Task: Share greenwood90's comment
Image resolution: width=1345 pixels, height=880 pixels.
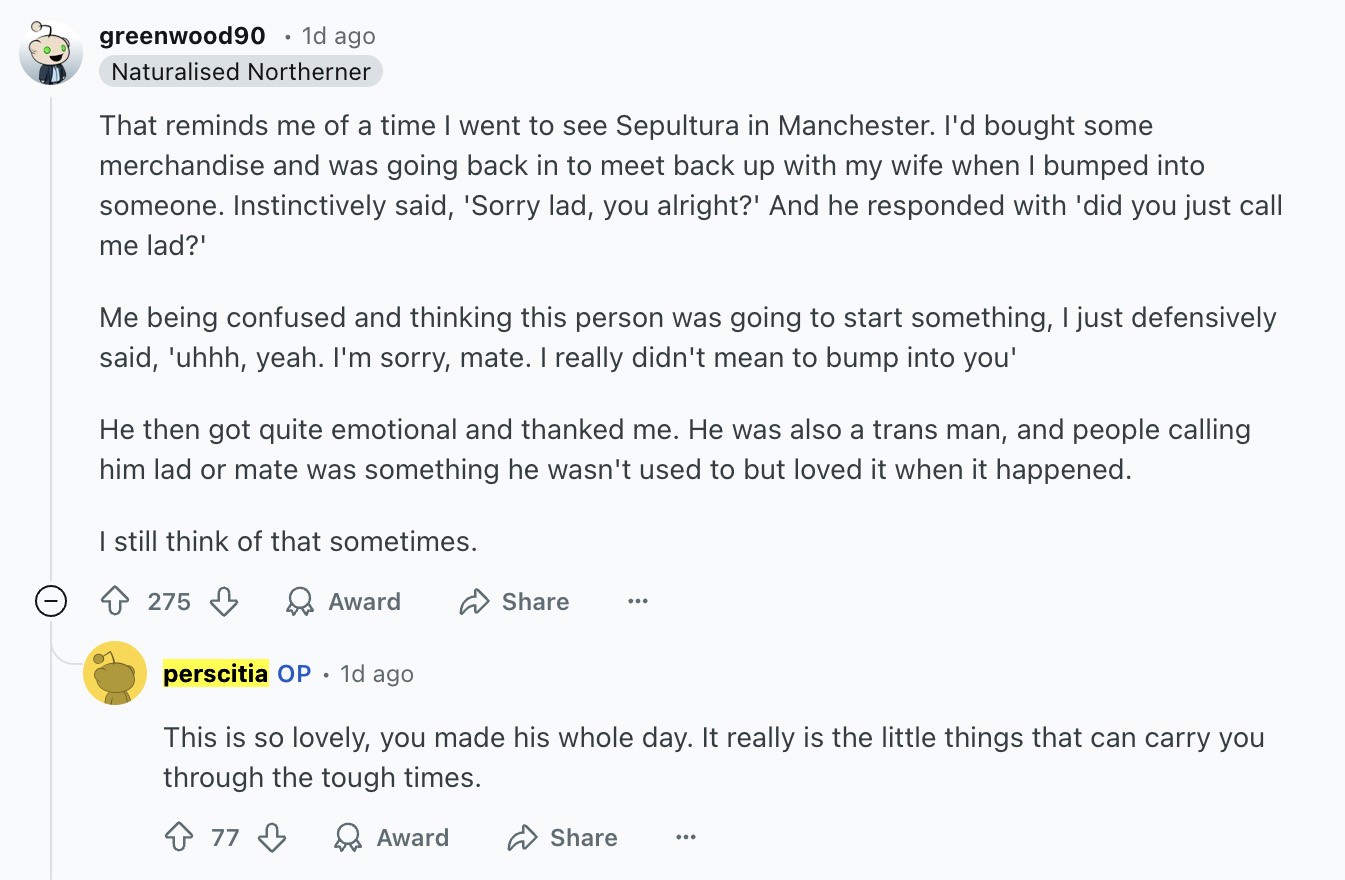Action: coord(513,601)
